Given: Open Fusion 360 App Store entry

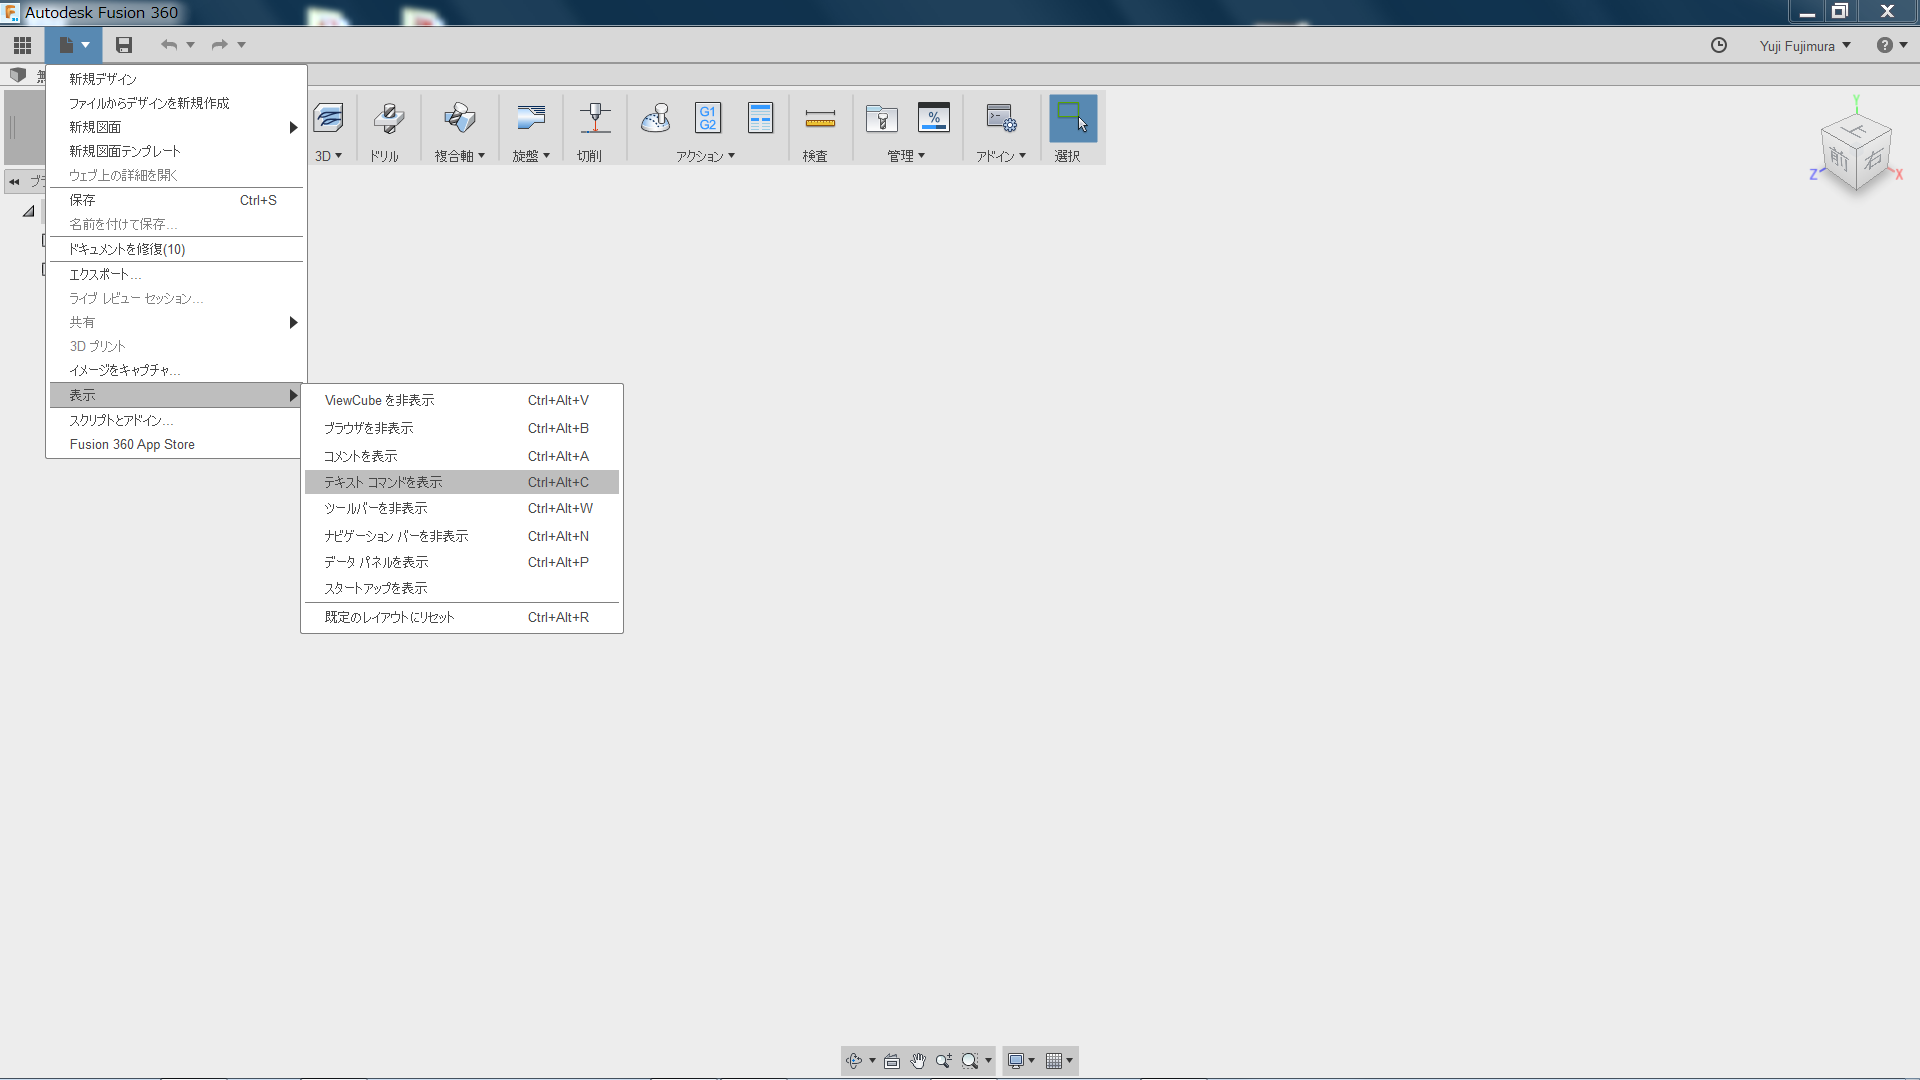Looking at the screenshot, I should coord(176,444).
